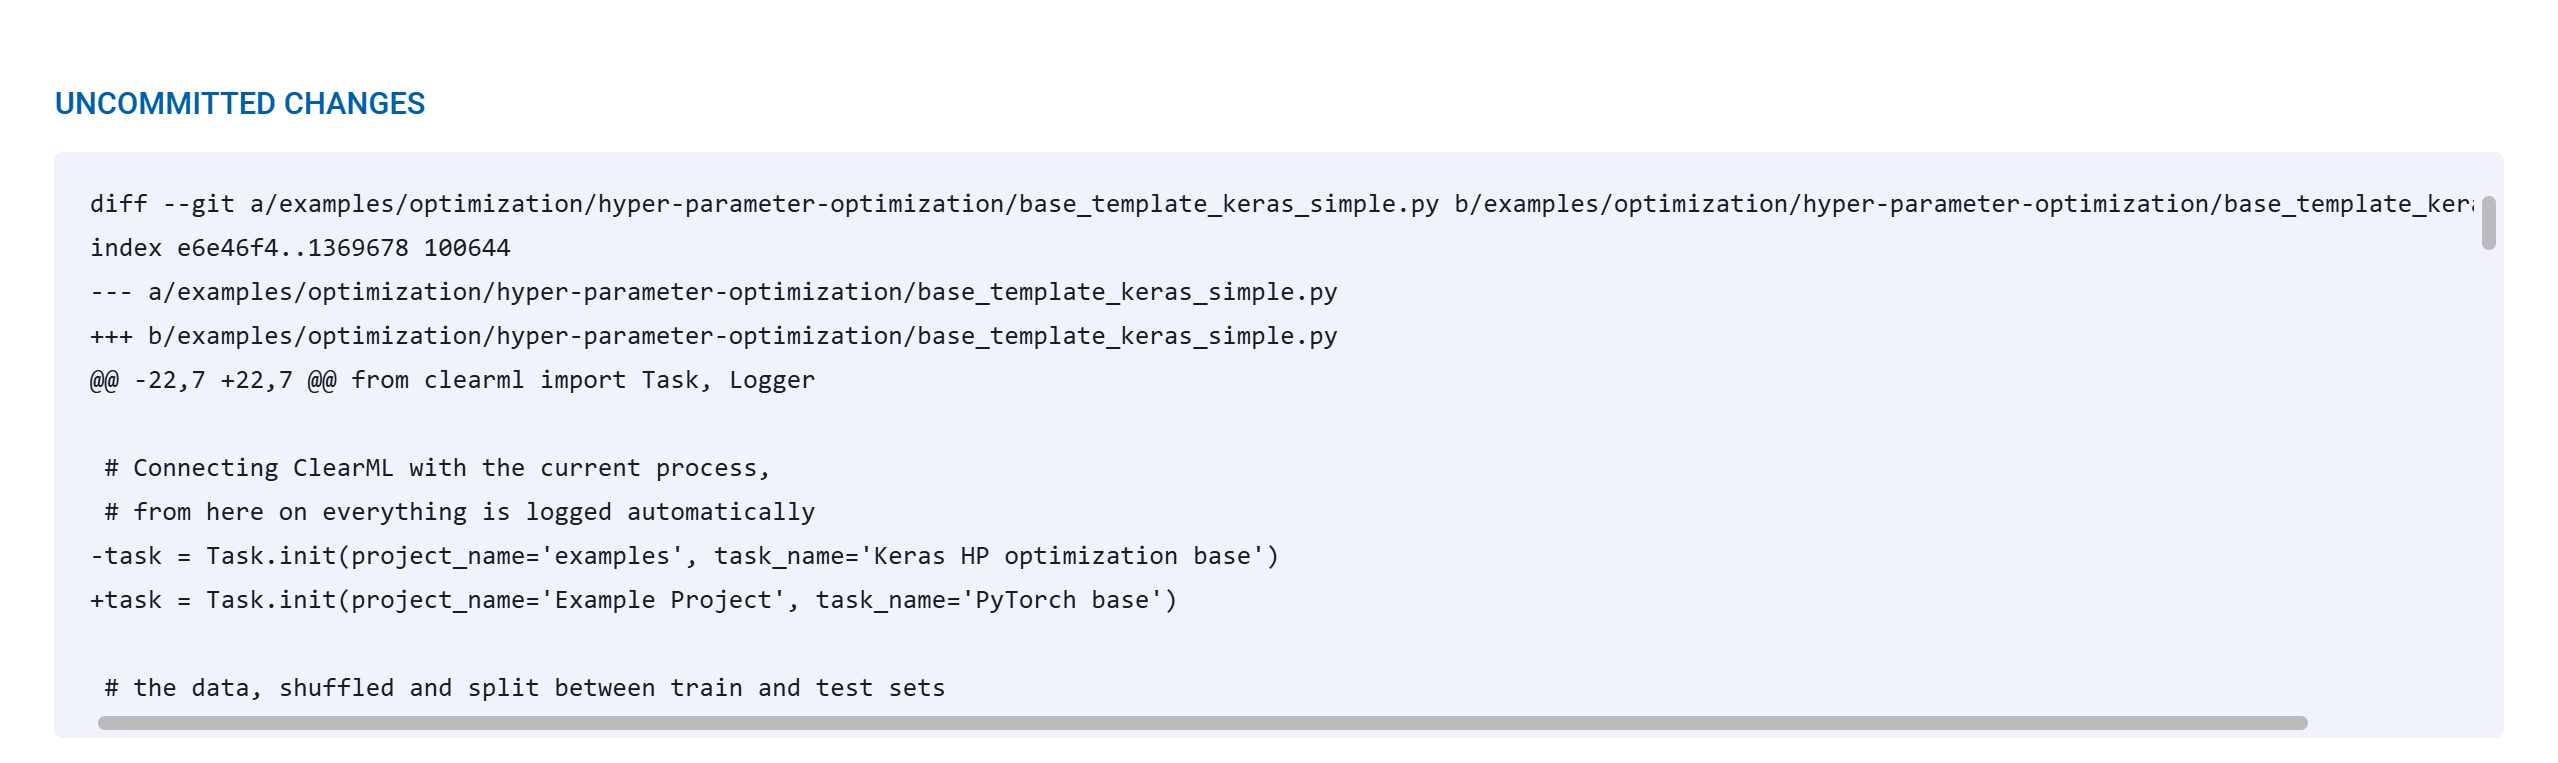Screen dimensions: 2558x763
Task: Click the removed '-task = Task.init' line
Action: click(x=684, y=556)
